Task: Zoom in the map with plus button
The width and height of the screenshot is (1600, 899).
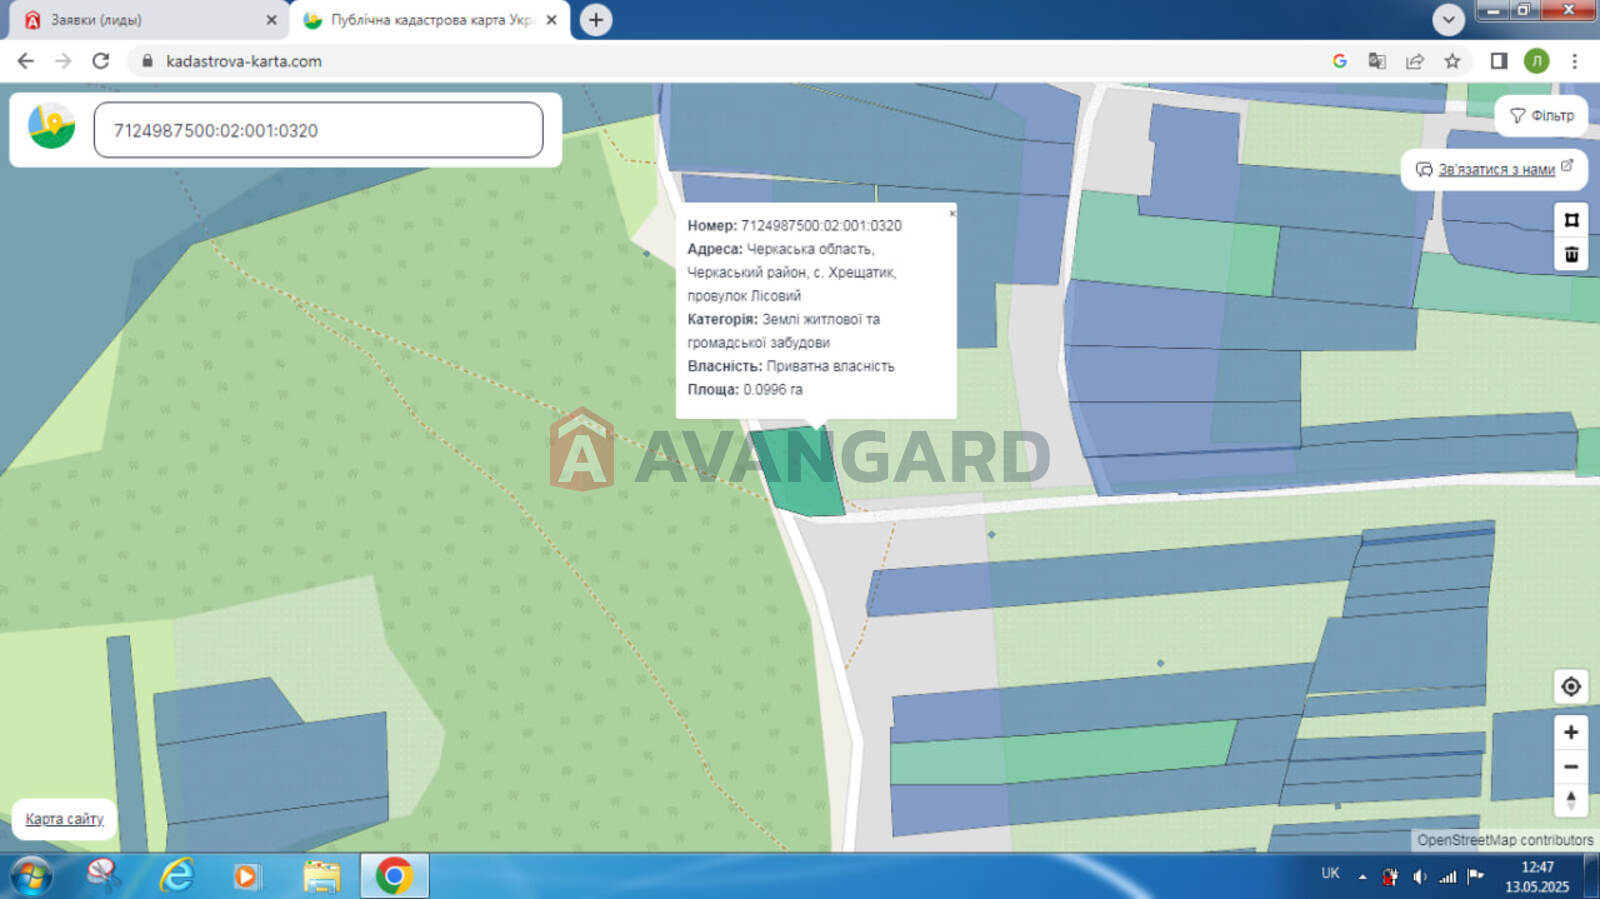Action: [1571, 733]
